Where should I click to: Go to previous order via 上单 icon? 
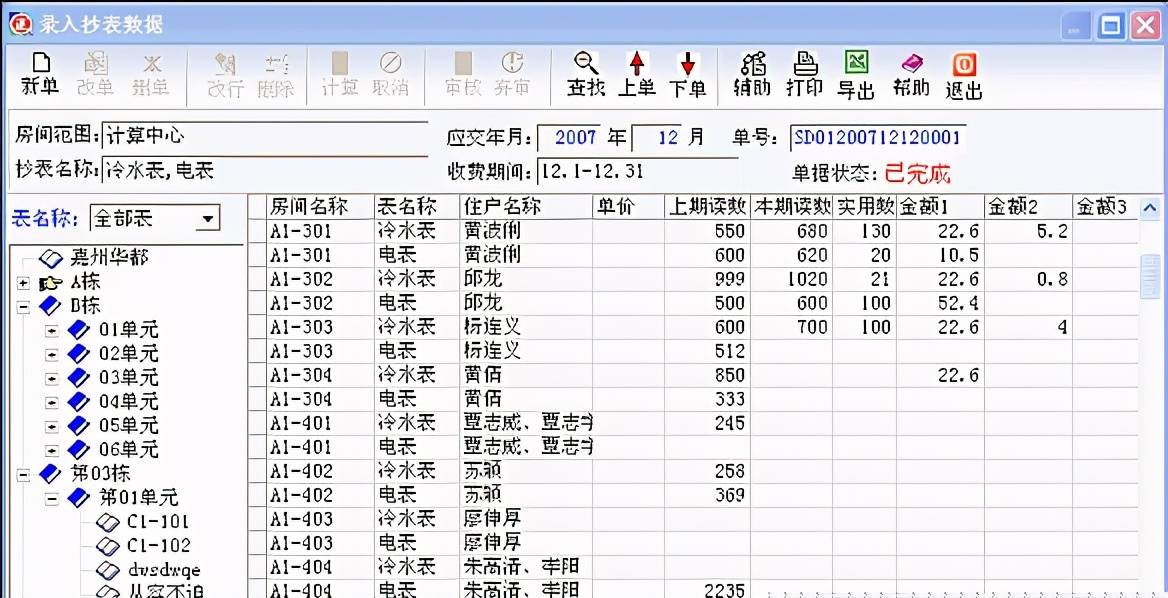coord(638,75)
